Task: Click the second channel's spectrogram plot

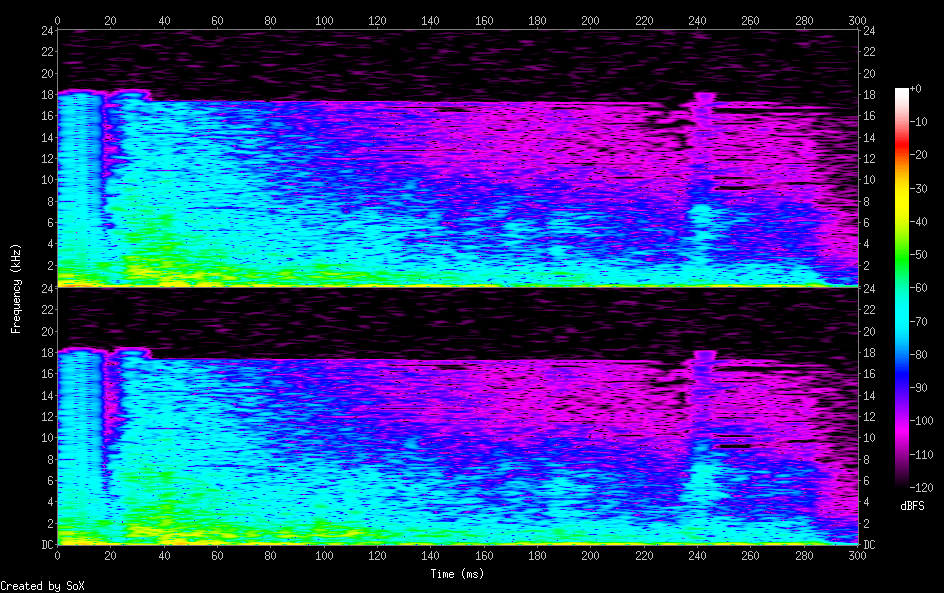Action: tap(458, 417)
